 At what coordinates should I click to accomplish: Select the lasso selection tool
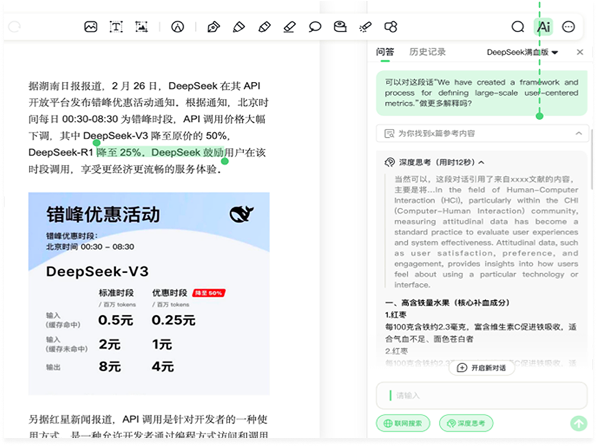[x=315, y=27]
